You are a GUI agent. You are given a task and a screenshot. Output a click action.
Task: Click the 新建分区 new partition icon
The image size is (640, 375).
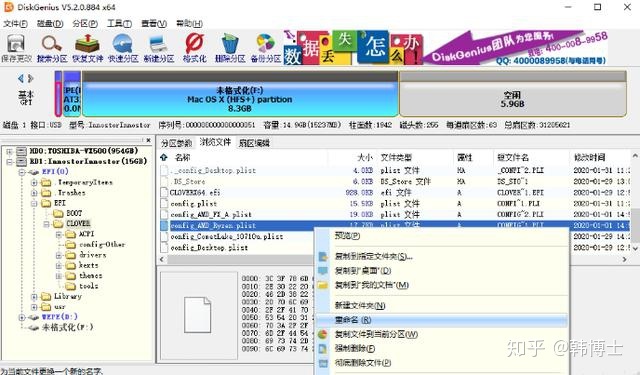[159, 48]
